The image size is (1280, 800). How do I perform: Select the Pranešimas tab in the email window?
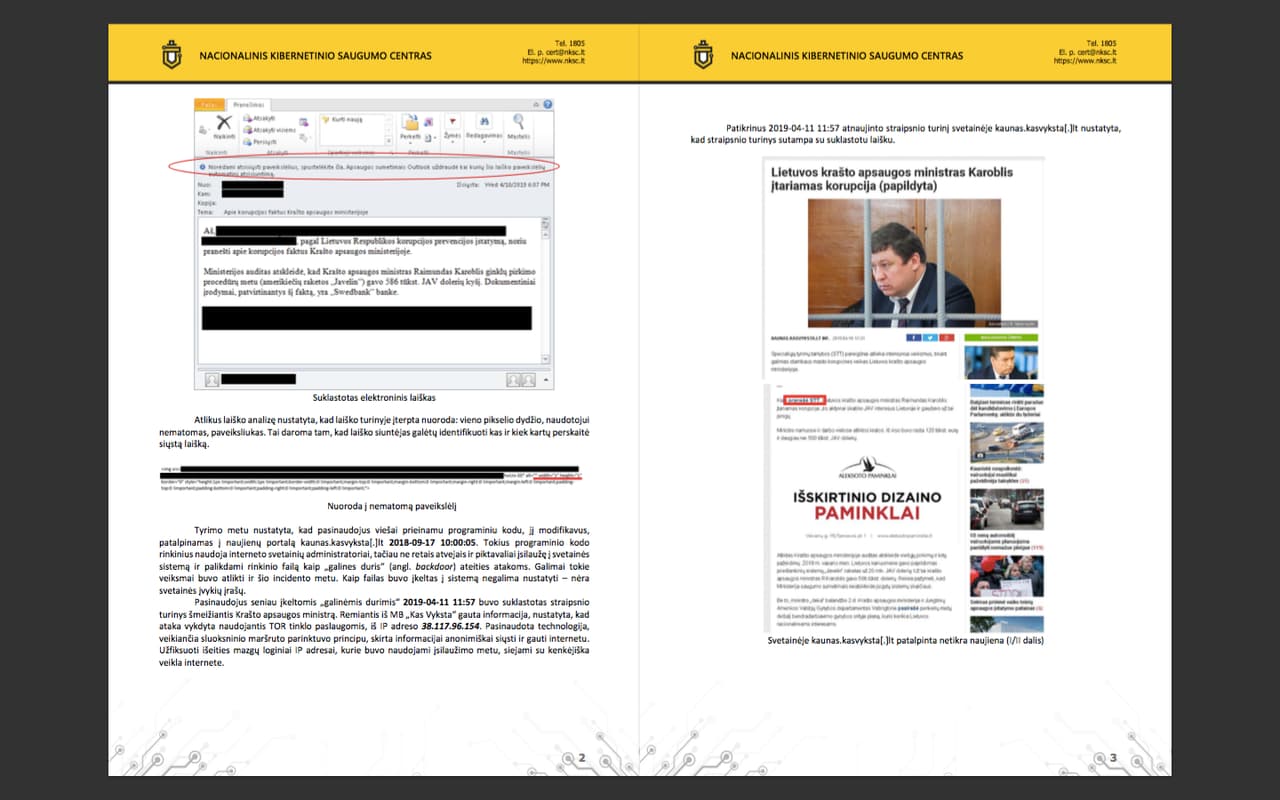pyautogui.click(x=247, y=104)
